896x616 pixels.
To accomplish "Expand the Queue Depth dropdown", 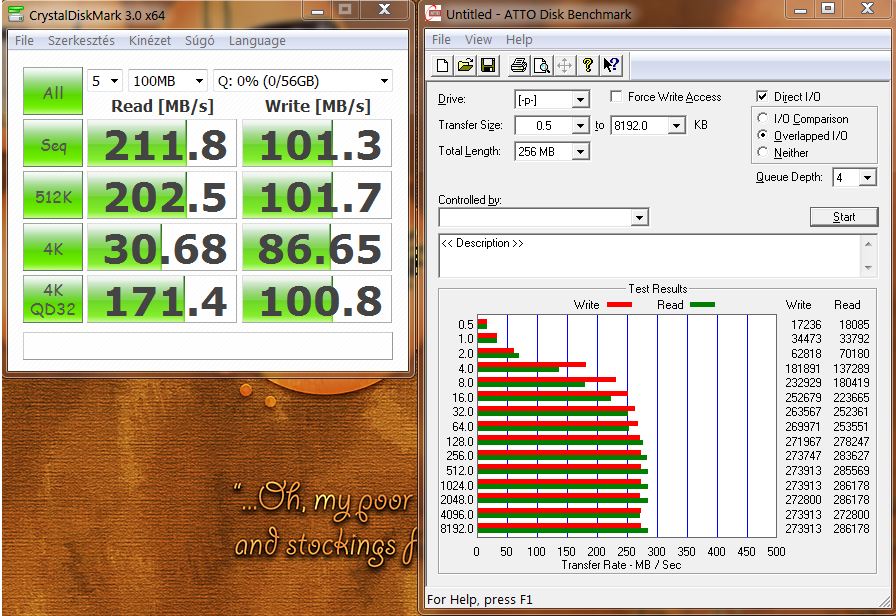I will pyautogui.click(x=867, y=178).
